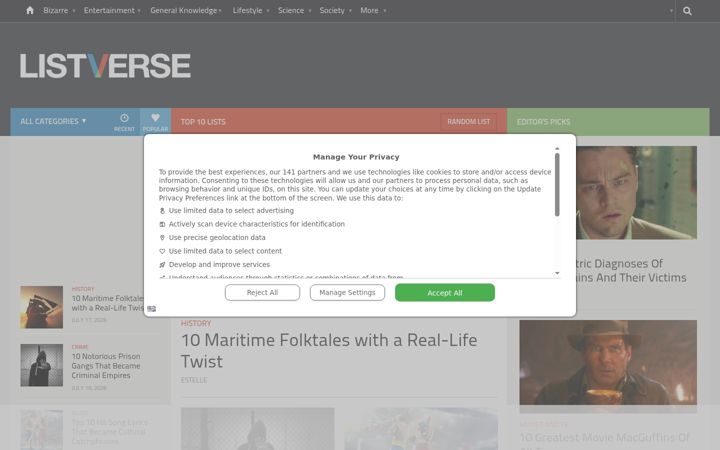This screenshot has height=450, width=720.
Task: Expand the Society menu
Action: (336, 10)
